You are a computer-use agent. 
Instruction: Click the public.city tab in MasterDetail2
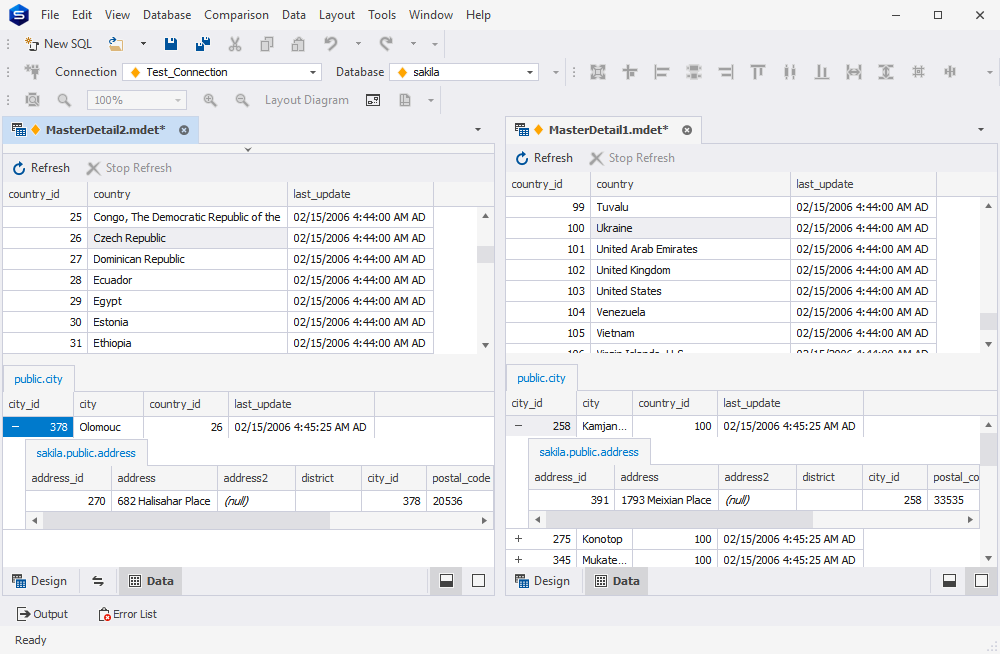coord(38,379)
